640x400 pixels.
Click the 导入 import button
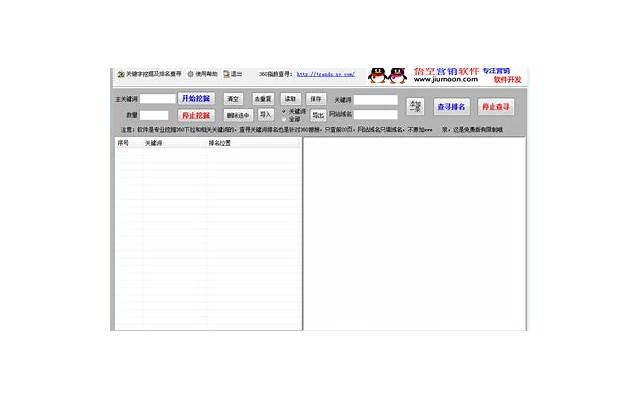point(266,115)
